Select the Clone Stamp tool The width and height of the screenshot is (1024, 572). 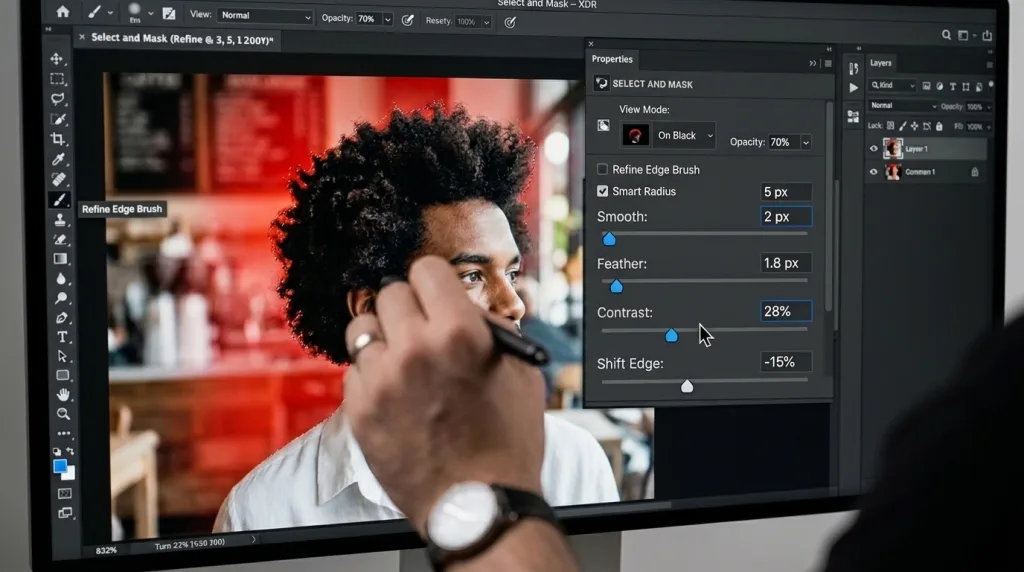pos(59,219)
